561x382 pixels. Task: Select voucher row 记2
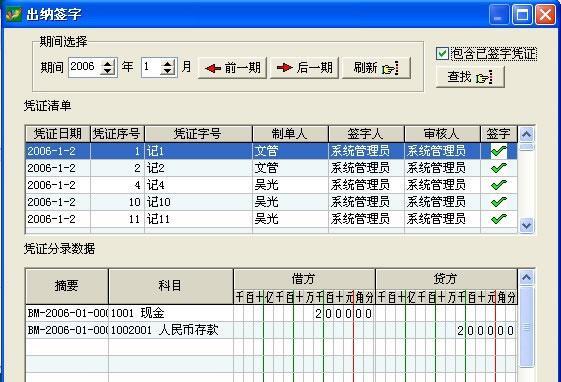click(271, 168)
